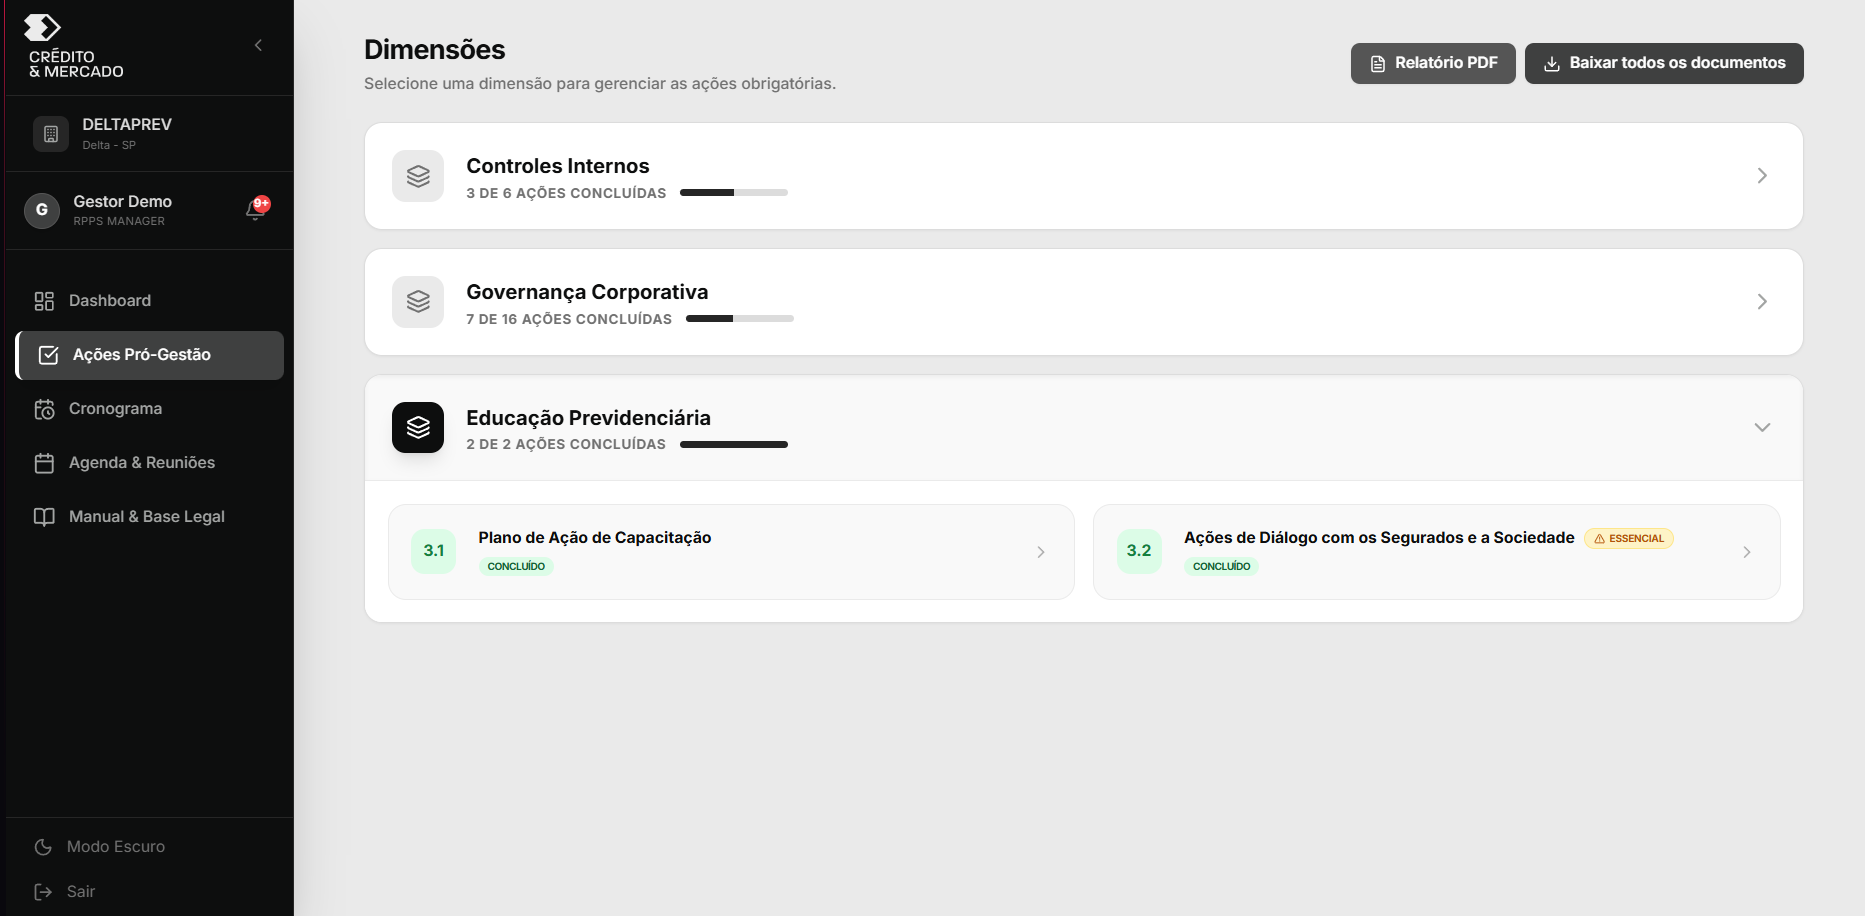Open Ações de Diálogo com os Segurados card
Image resolution: width=1865 pixels, height=916 pixels.
1437,552
